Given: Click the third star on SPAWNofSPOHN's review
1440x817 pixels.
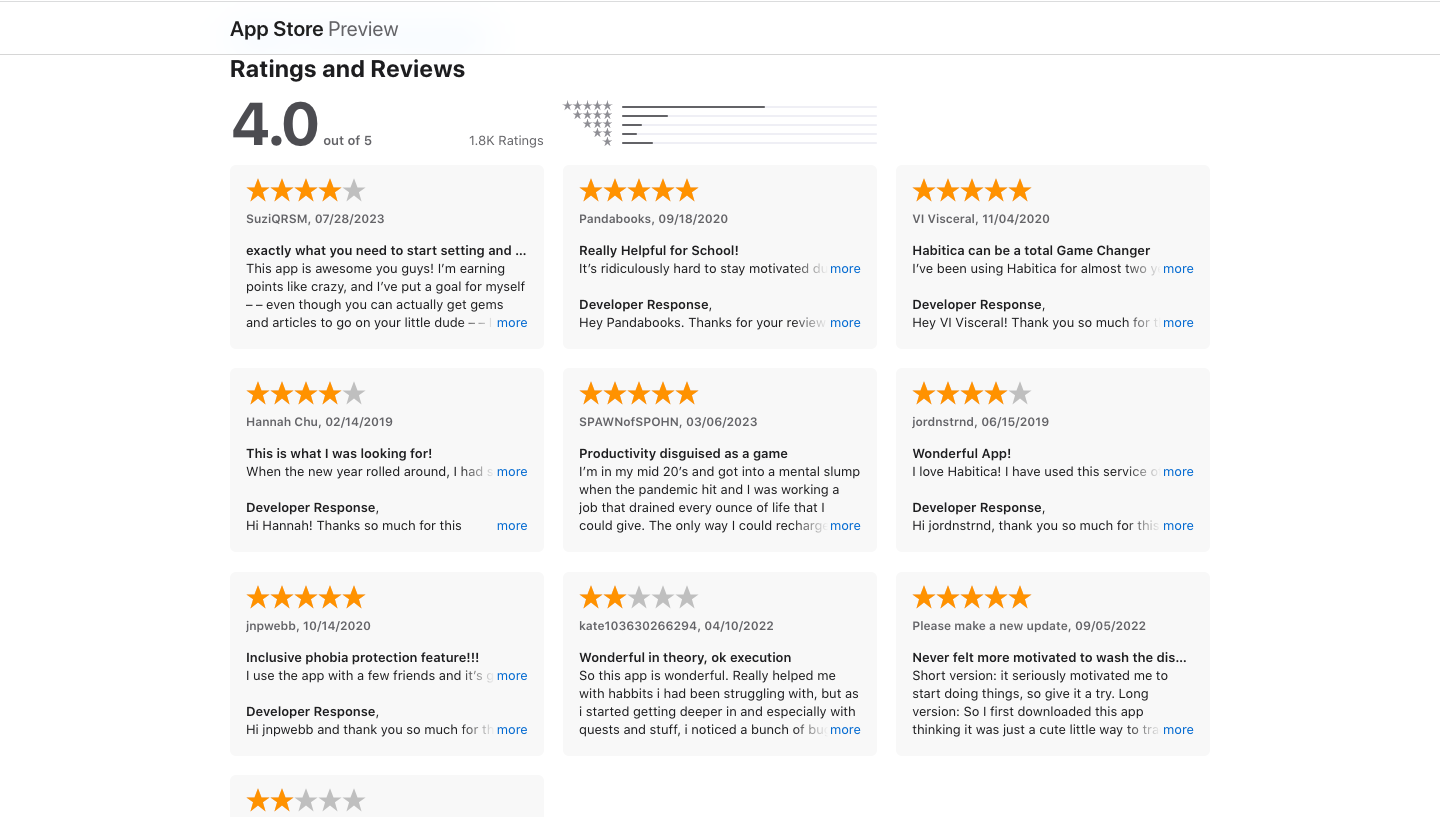Looking at the screenshot, I should [x=638, y=392].
